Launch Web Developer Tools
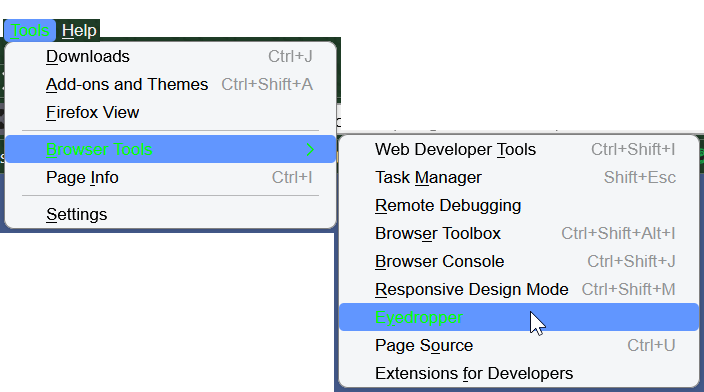This screenshot has width=704, height=392. pyautogui.click(x=519, y=150)
